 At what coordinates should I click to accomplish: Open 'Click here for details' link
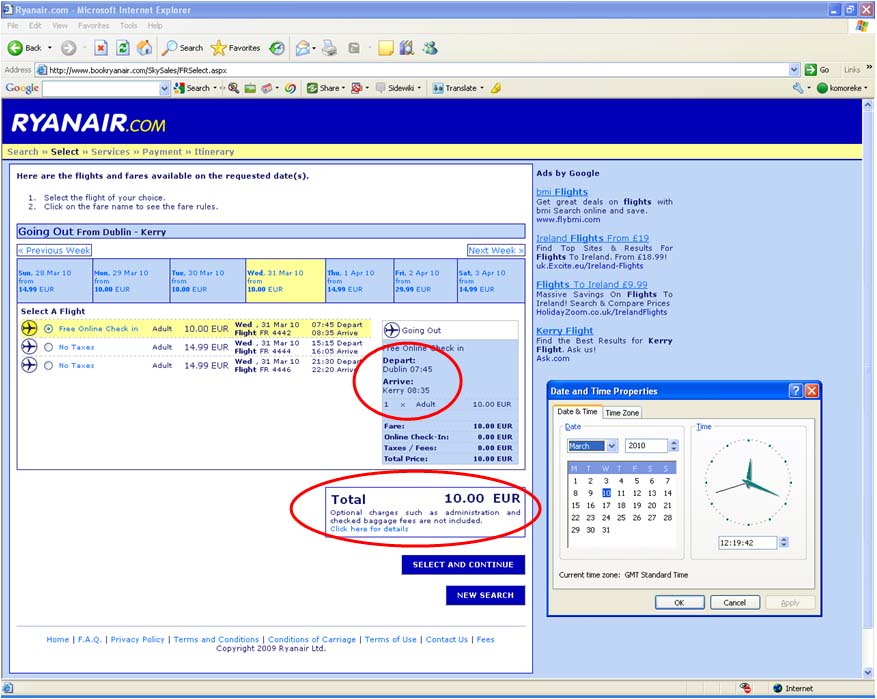(369, 529)
